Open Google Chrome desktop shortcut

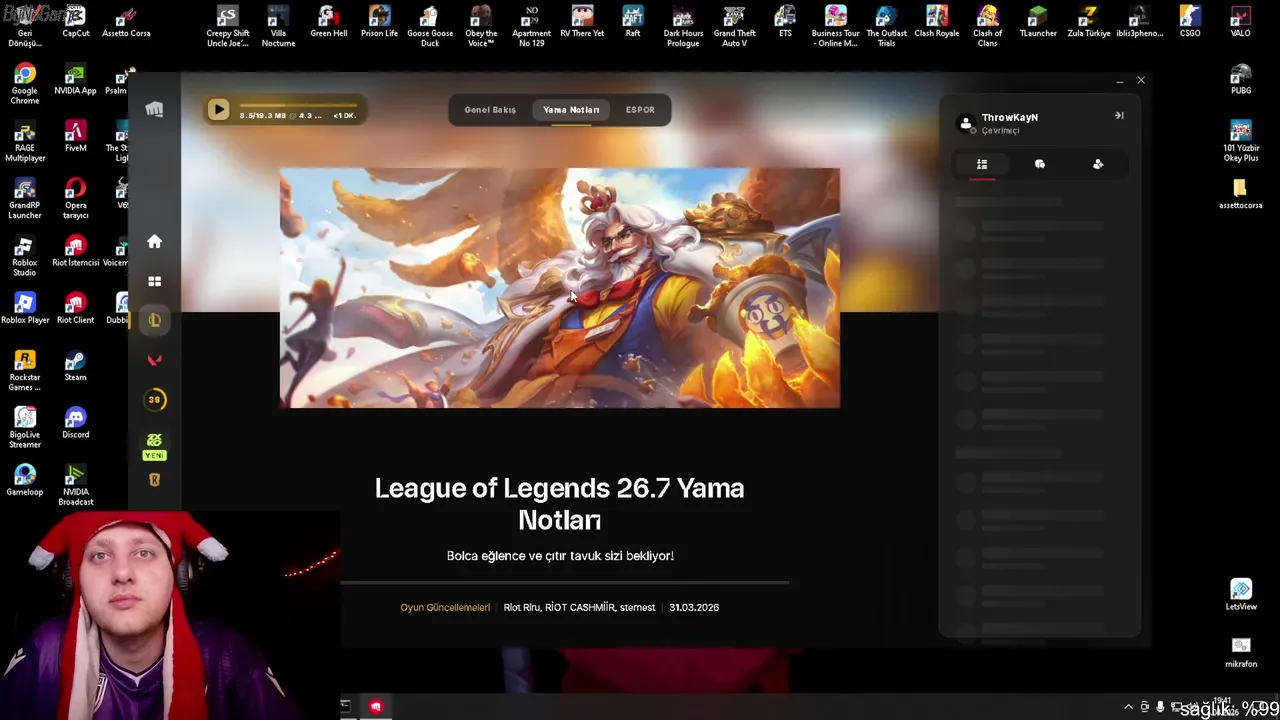point(25,84)
